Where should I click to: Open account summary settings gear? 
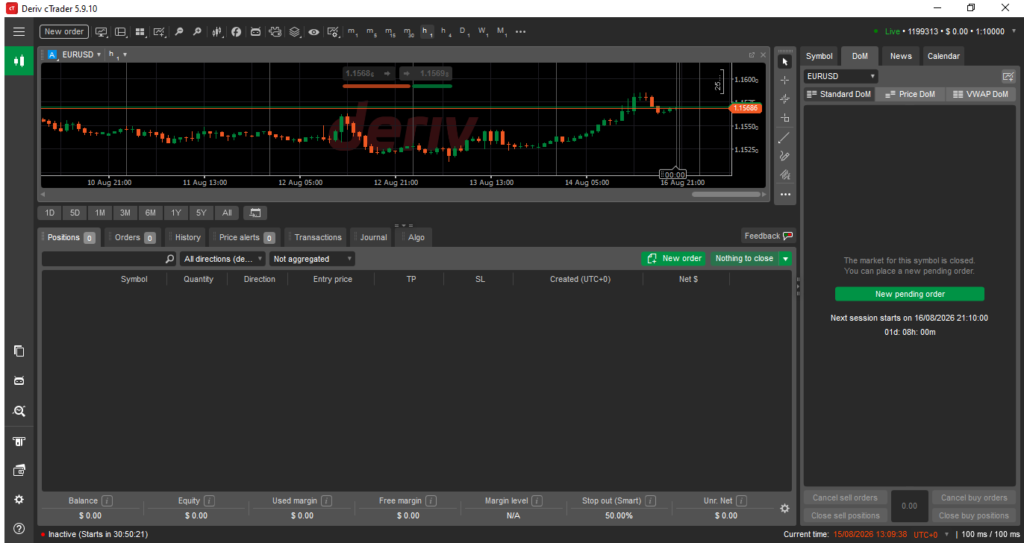[x=784, y=508]
